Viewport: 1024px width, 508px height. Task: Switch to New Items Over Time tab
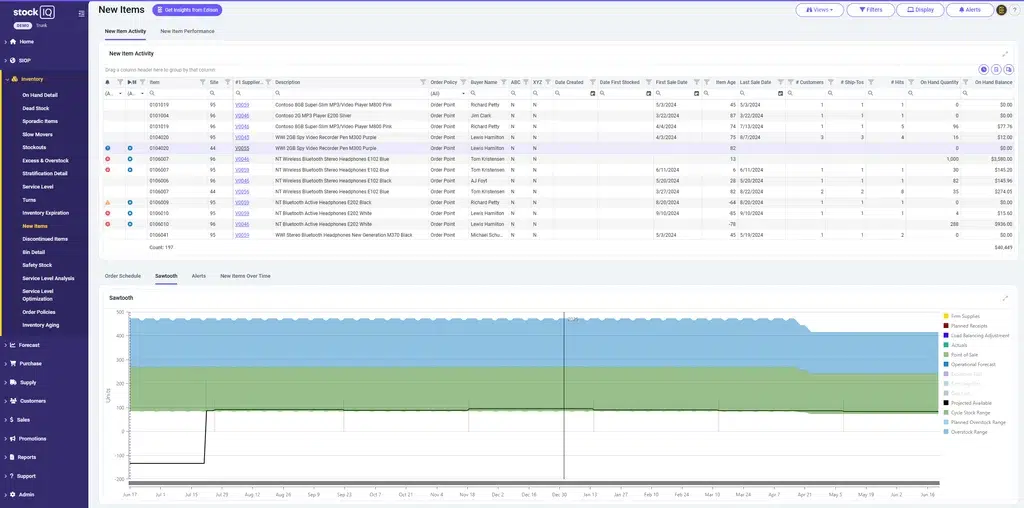tap(245, 276)
